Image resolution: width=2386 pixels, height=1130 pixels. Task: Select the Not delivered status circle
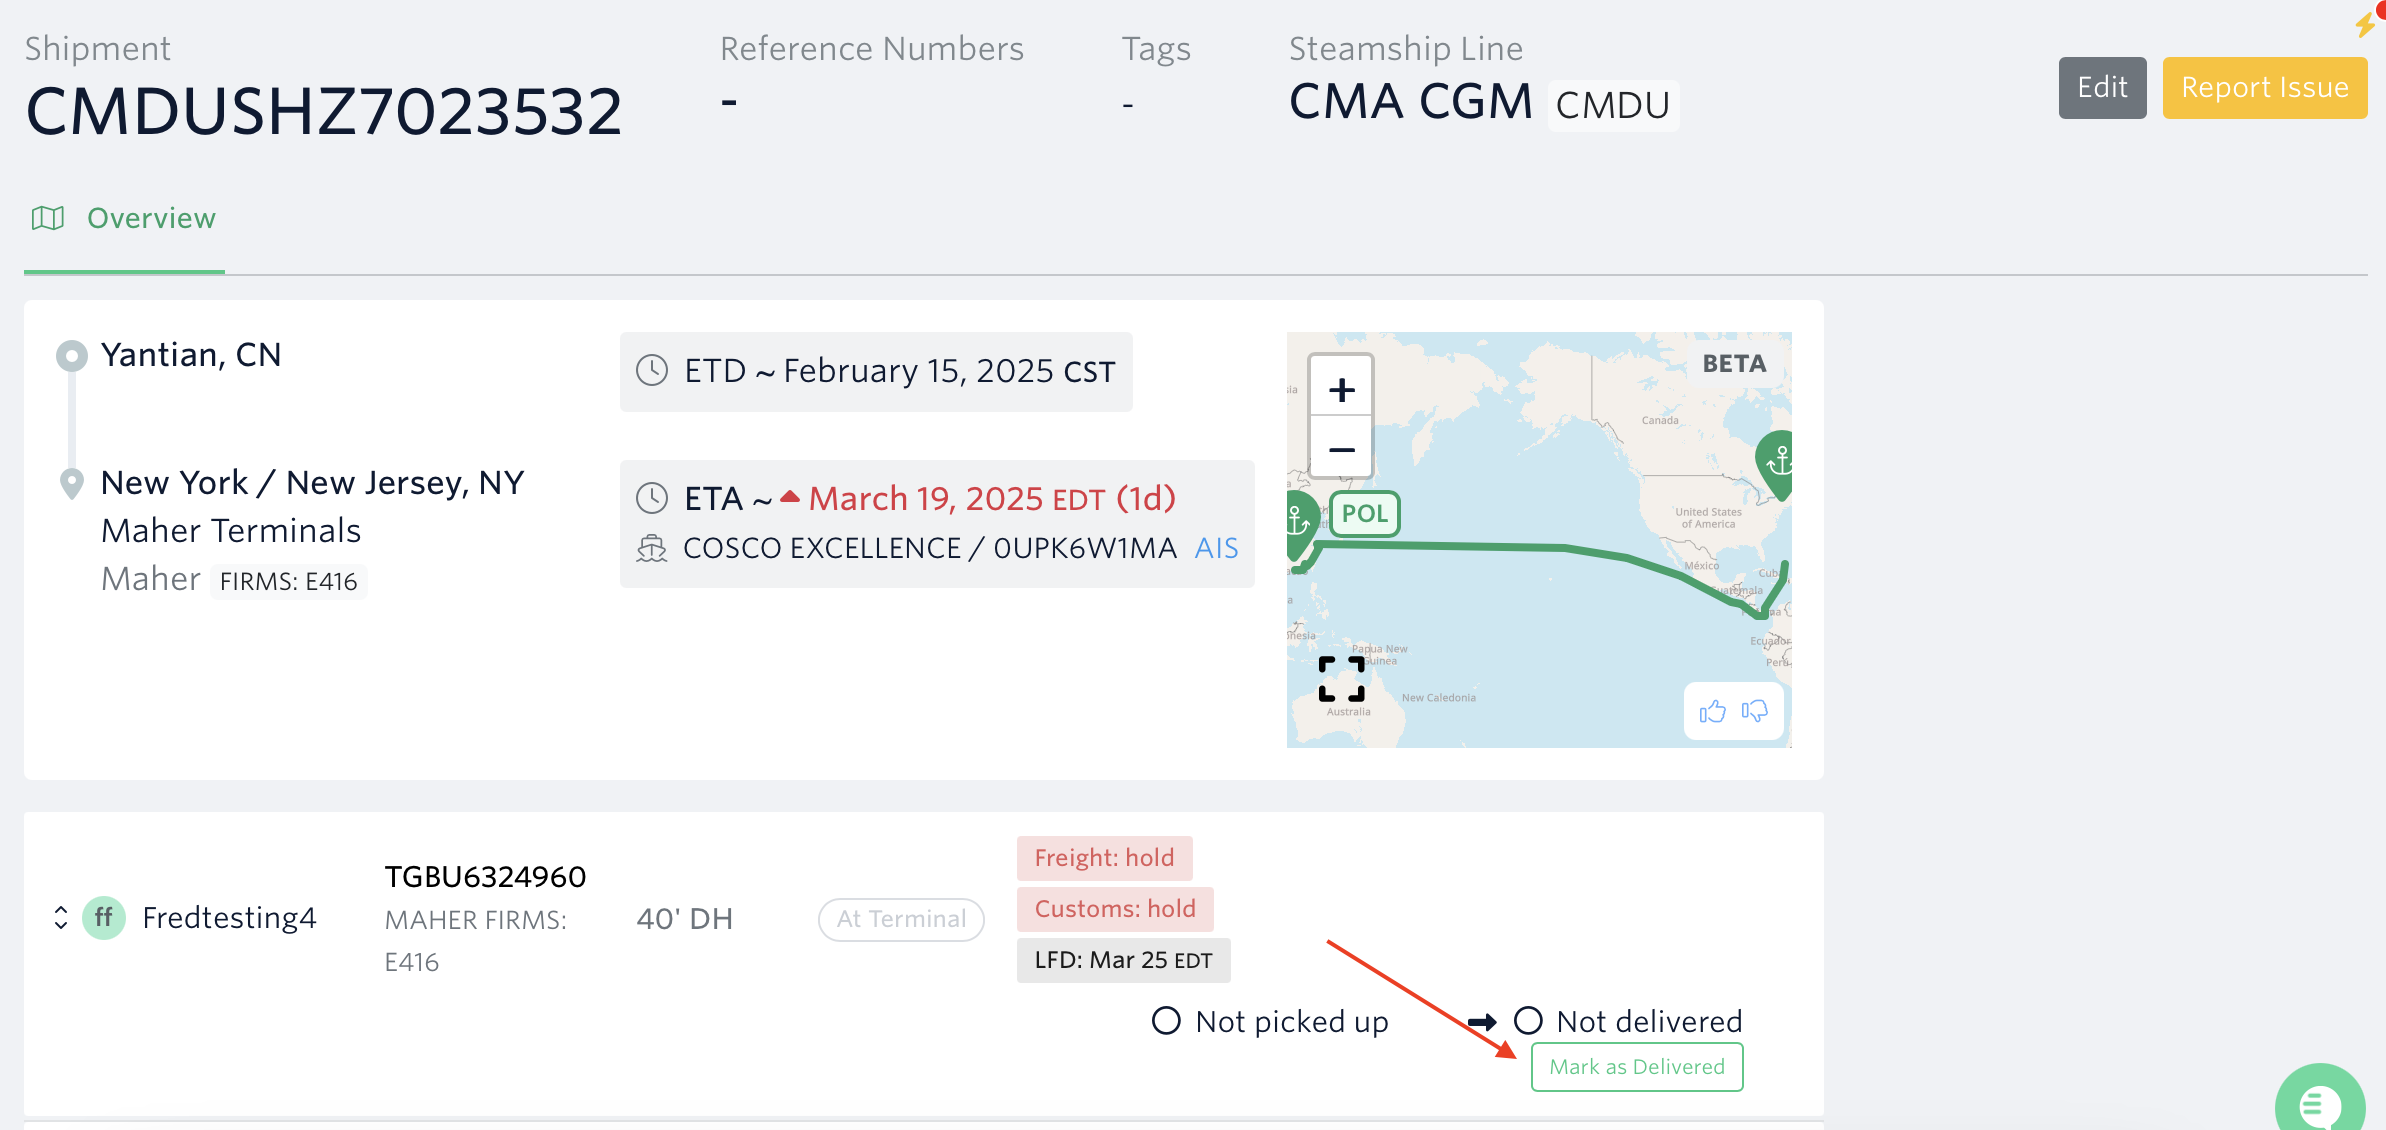coord(1528,1021)
